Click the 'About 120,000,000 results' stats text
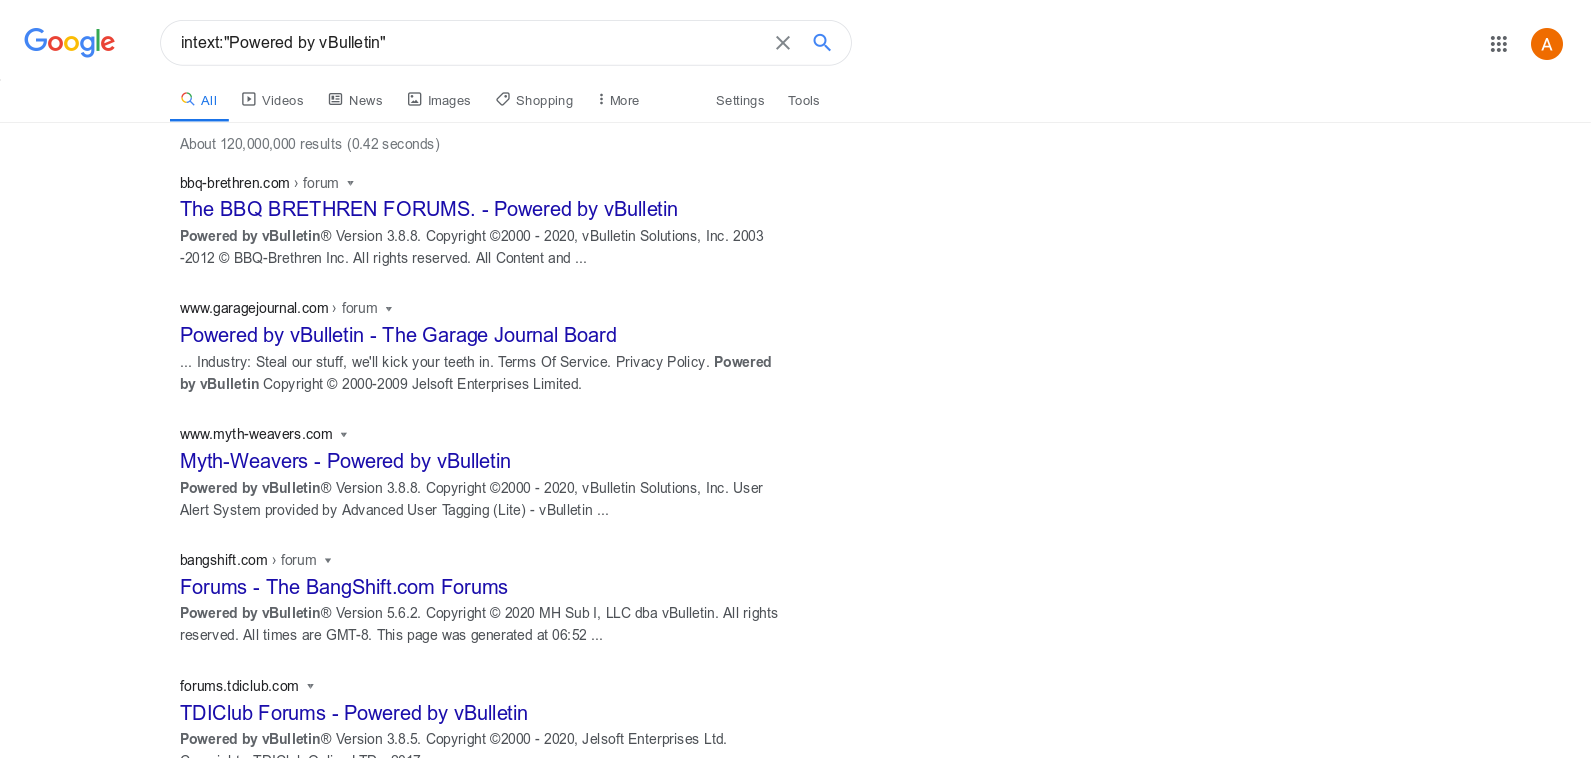Image resolution: width=1591 pixels, height=758 pixels. (x=310, y=144)
